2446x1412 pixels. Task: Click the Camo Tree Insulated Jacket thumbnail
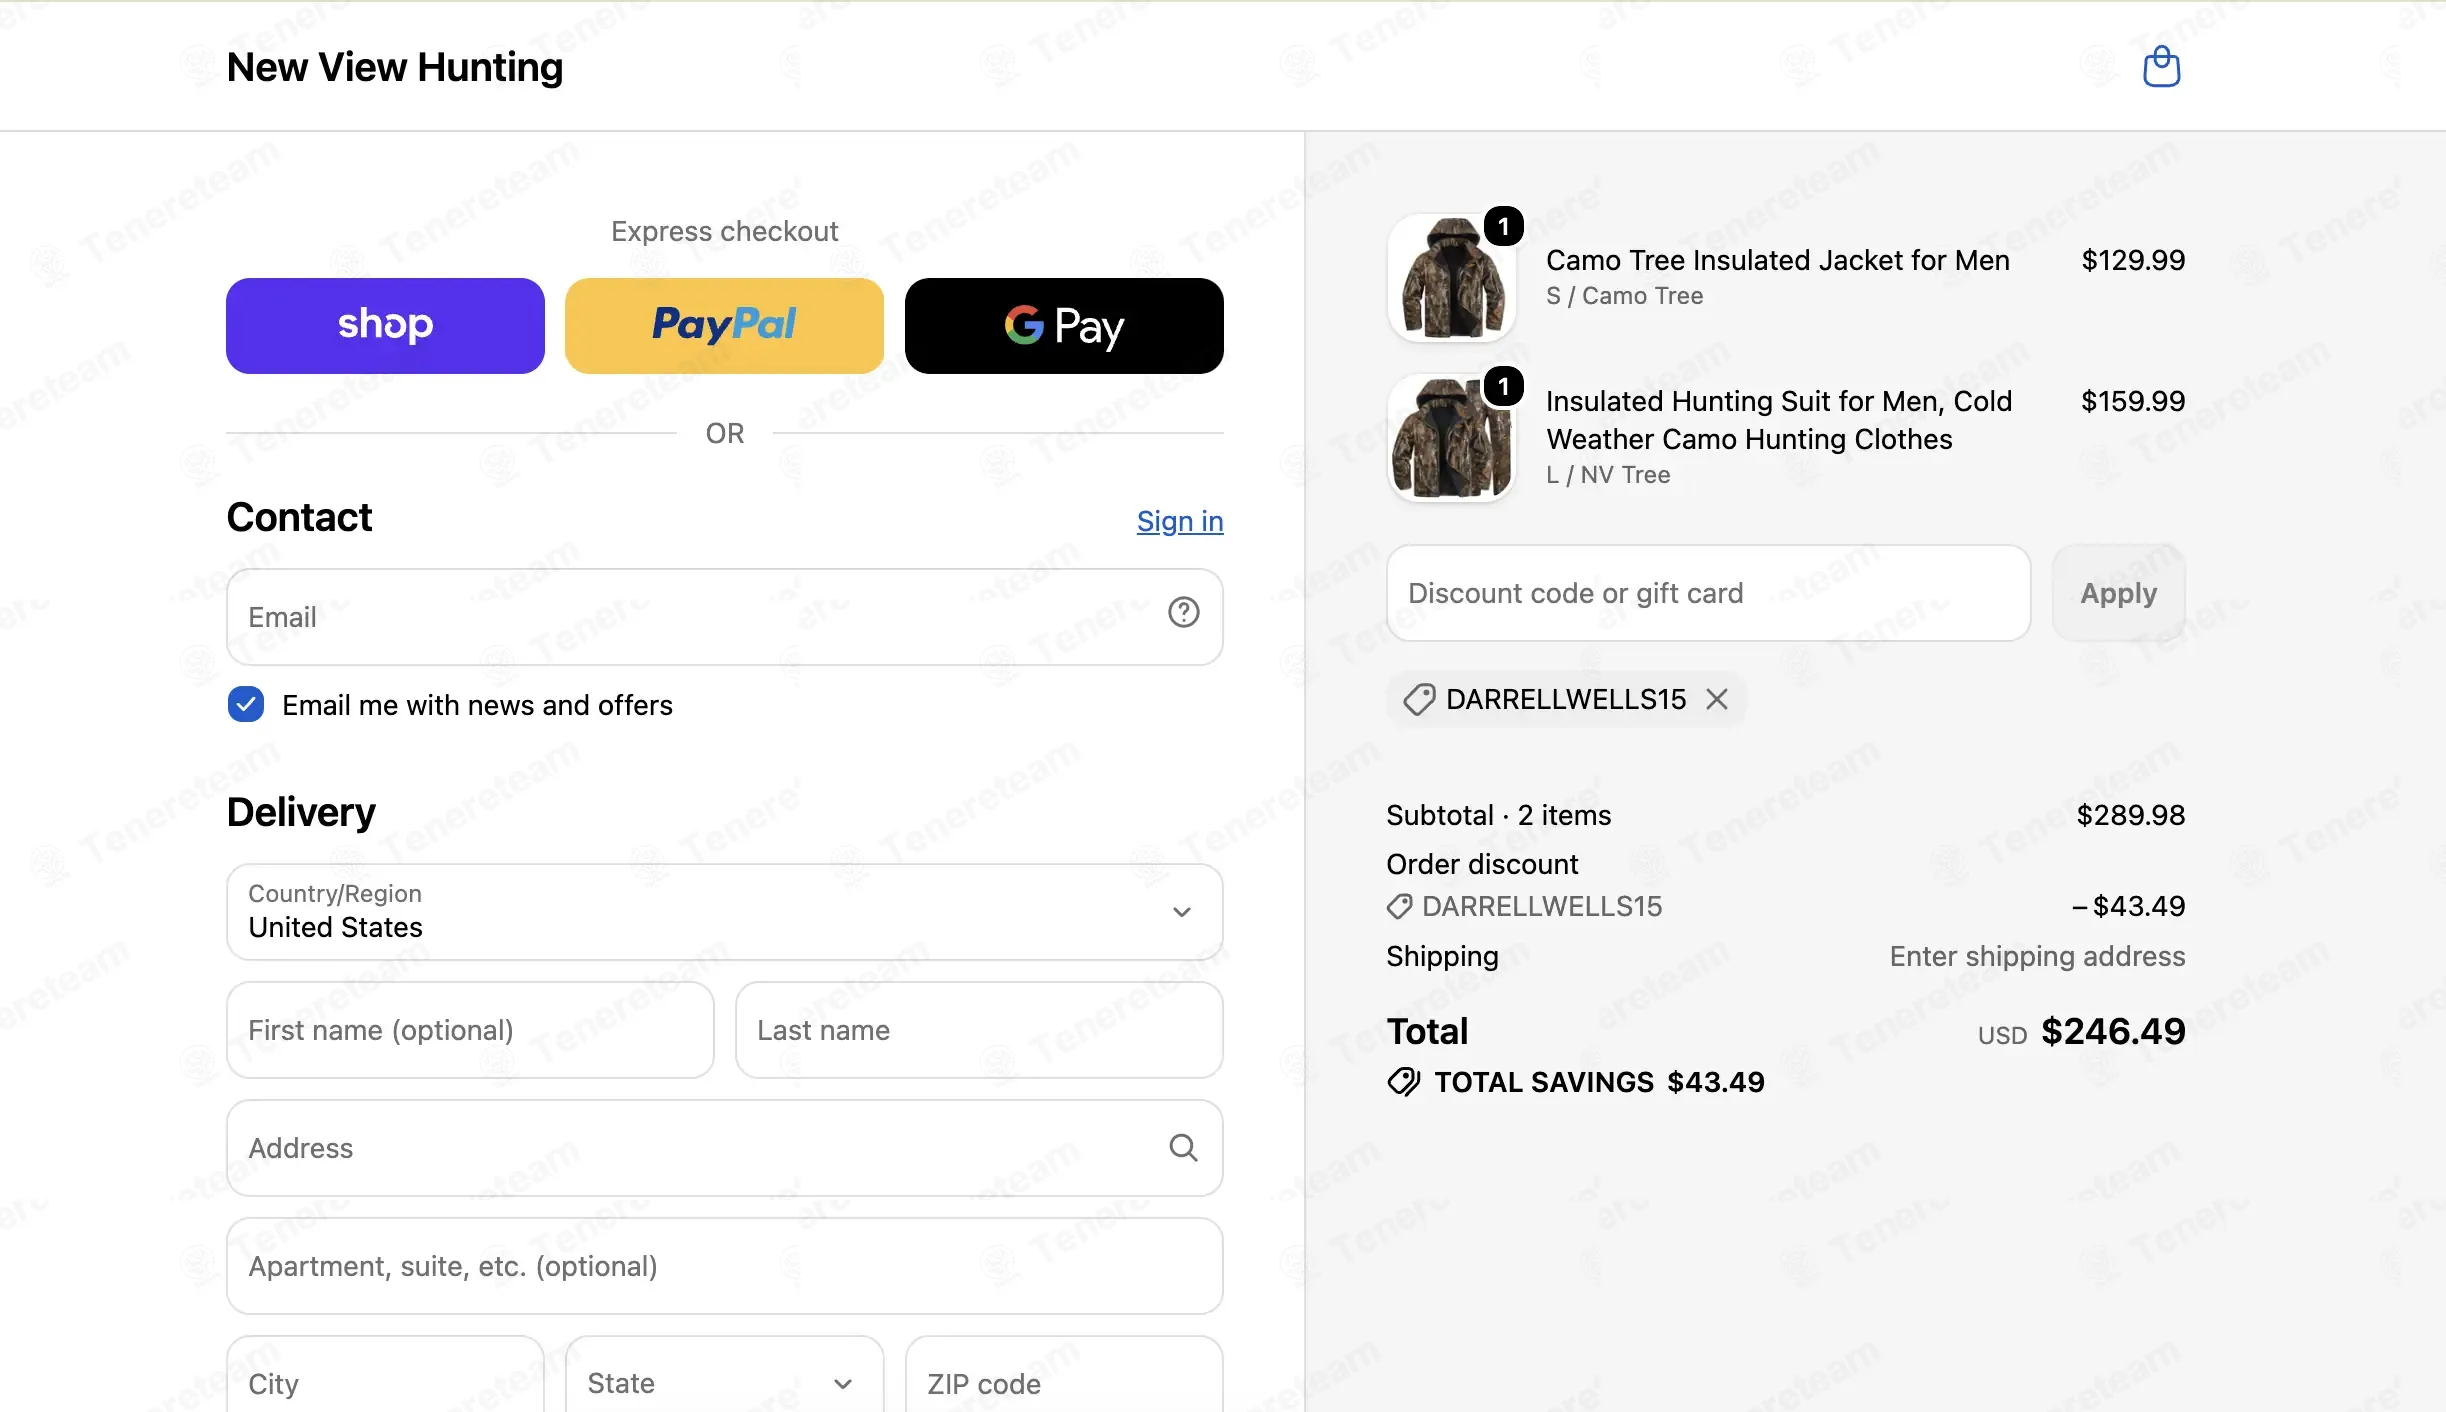tap(1452, 278)
